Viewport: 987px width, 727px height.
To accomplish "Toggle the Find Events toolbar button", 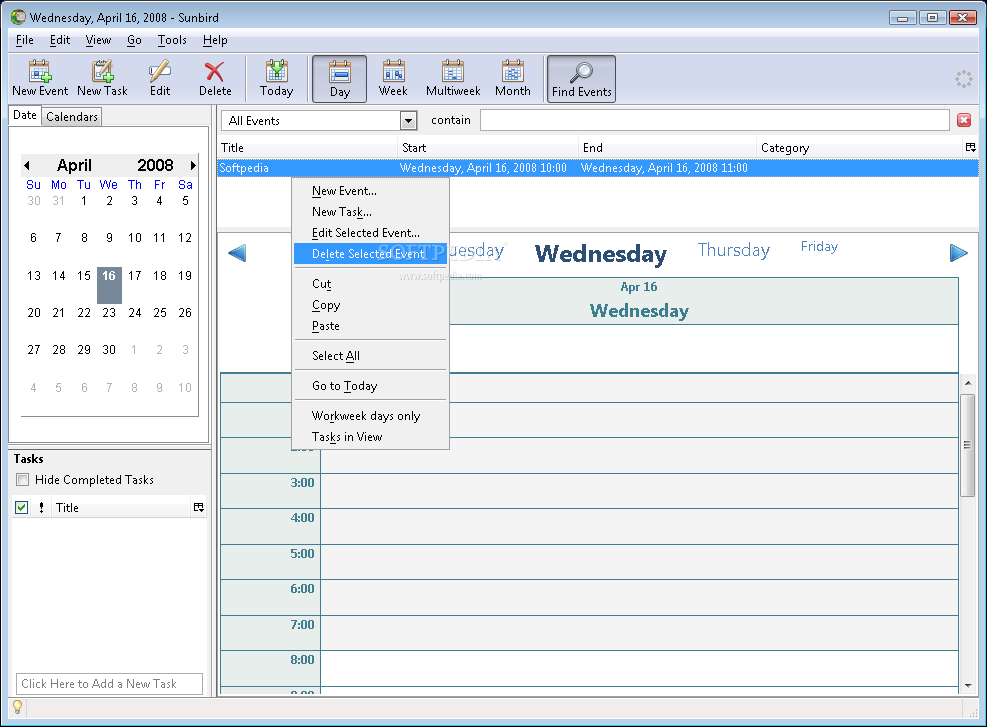I will pos(581,79).
